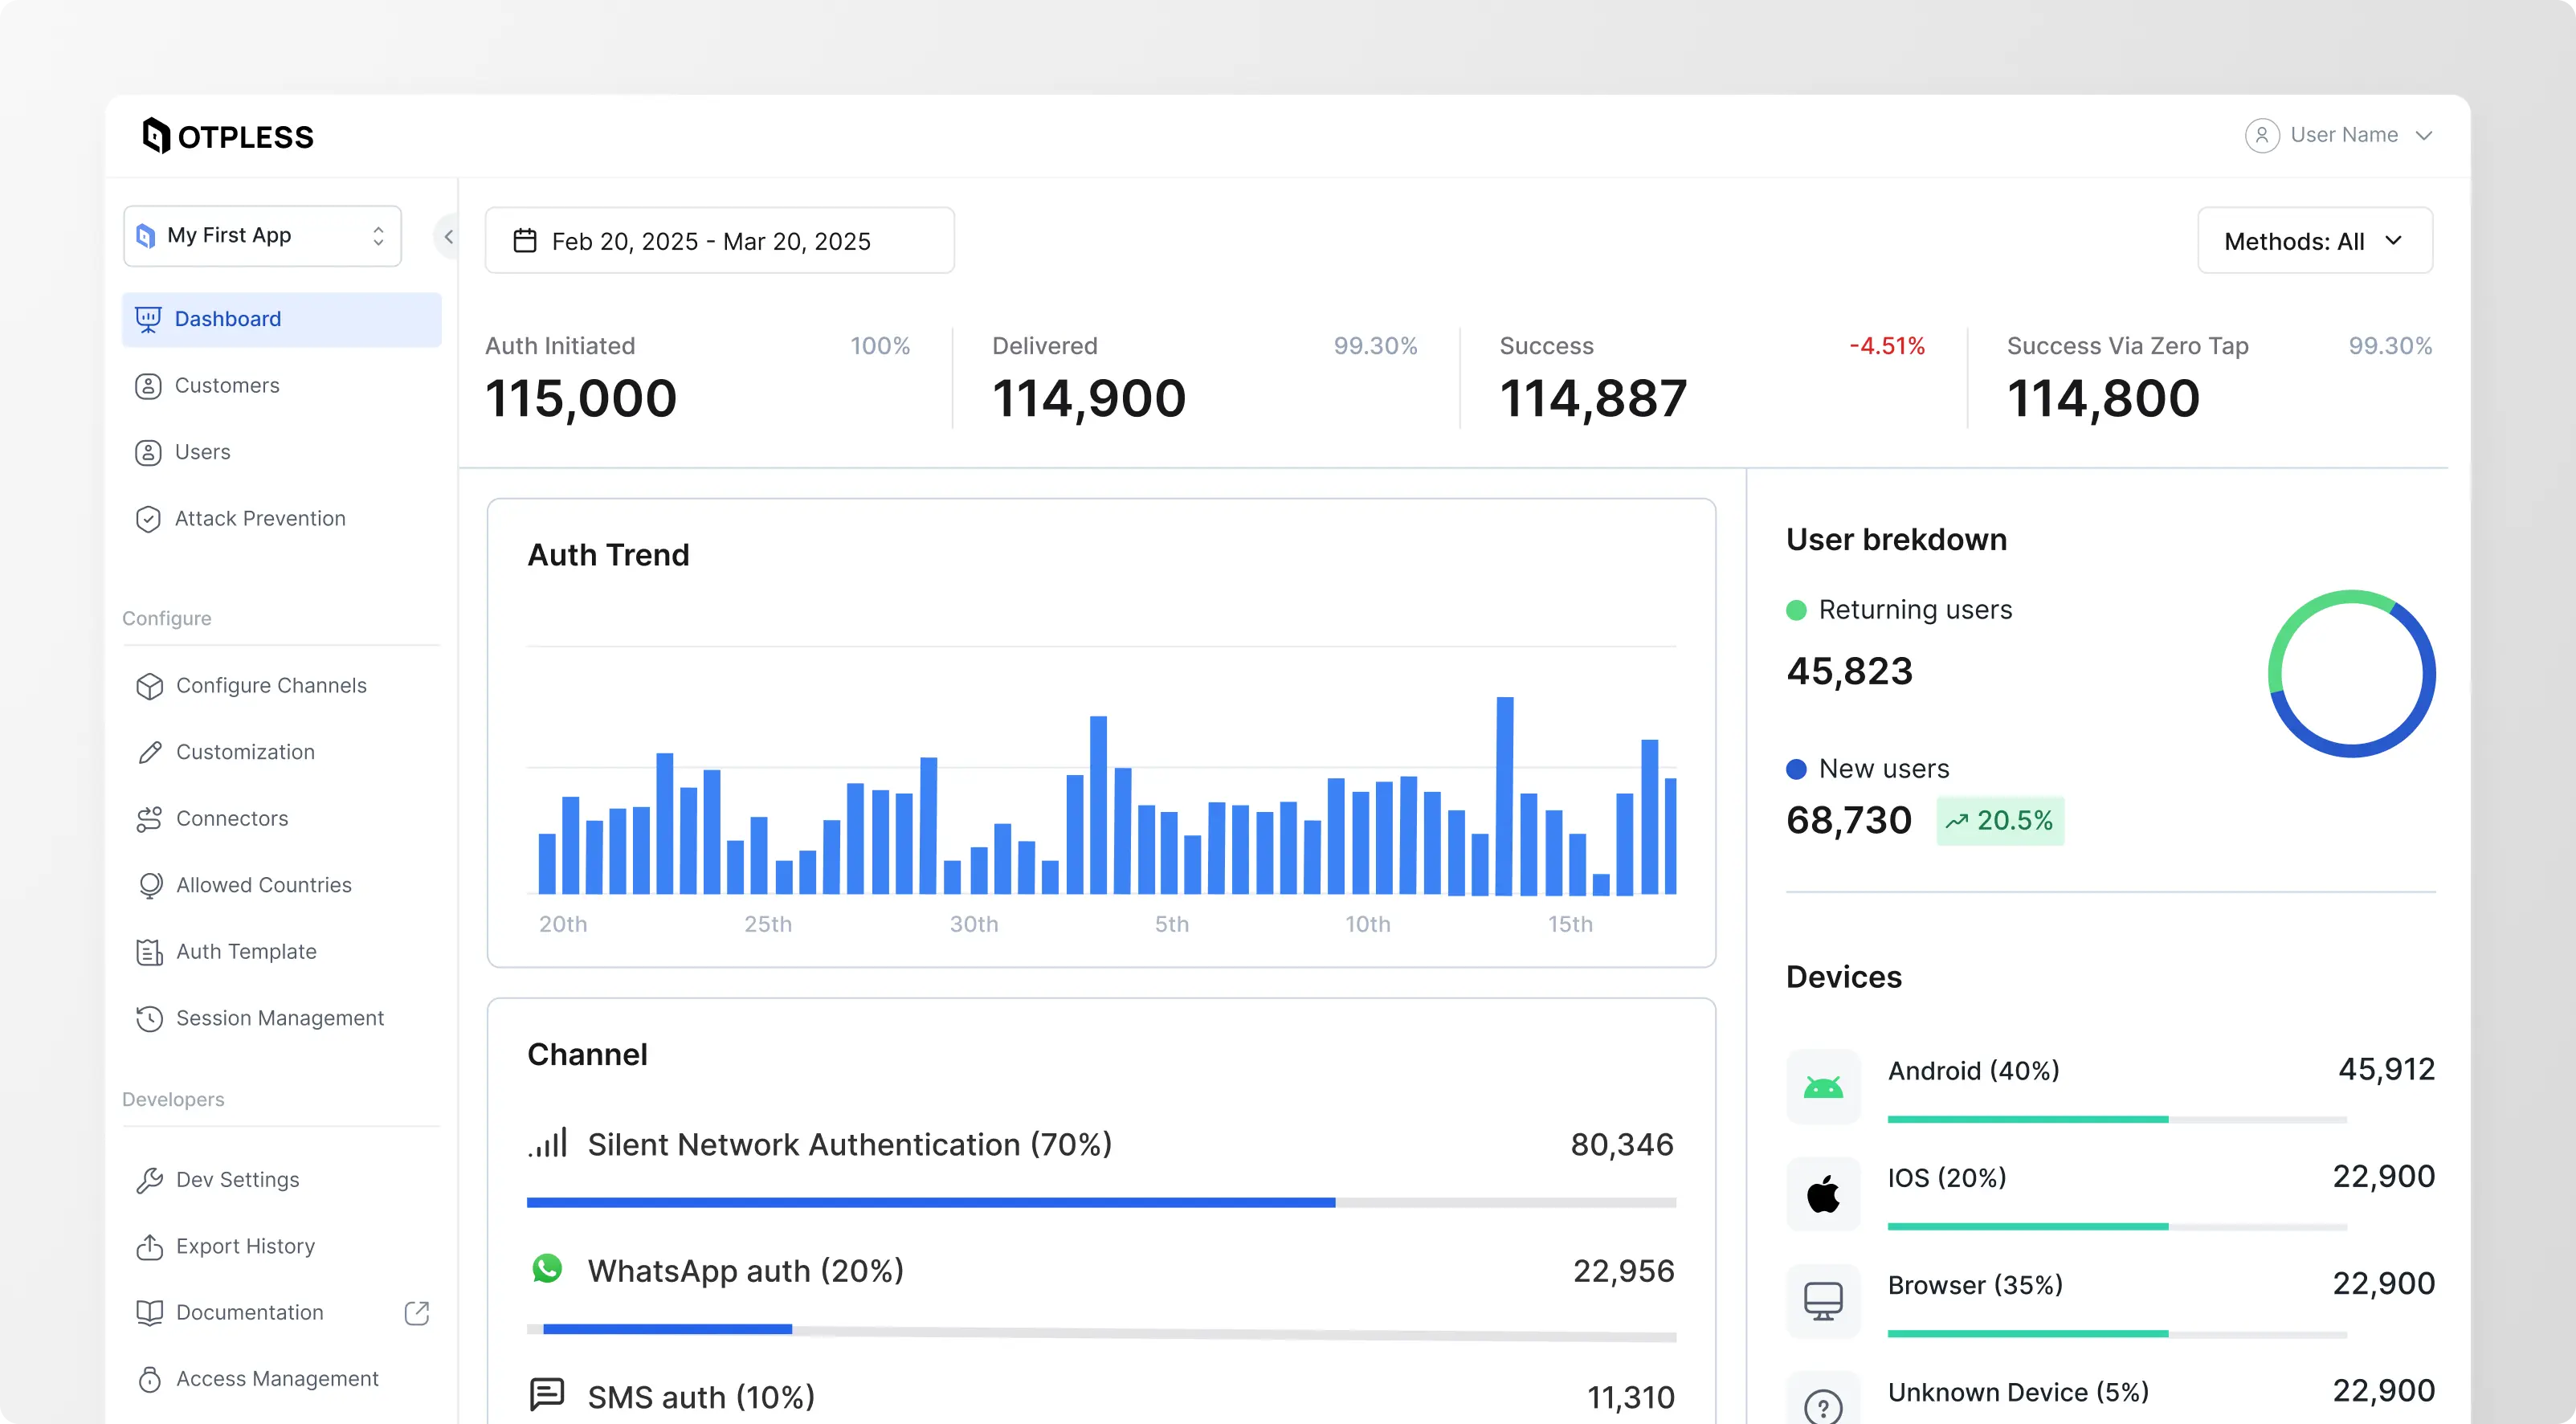Click the WhatsApp auth icon
This screenshot has height=1424, width=2576.
coord(547,1269)
